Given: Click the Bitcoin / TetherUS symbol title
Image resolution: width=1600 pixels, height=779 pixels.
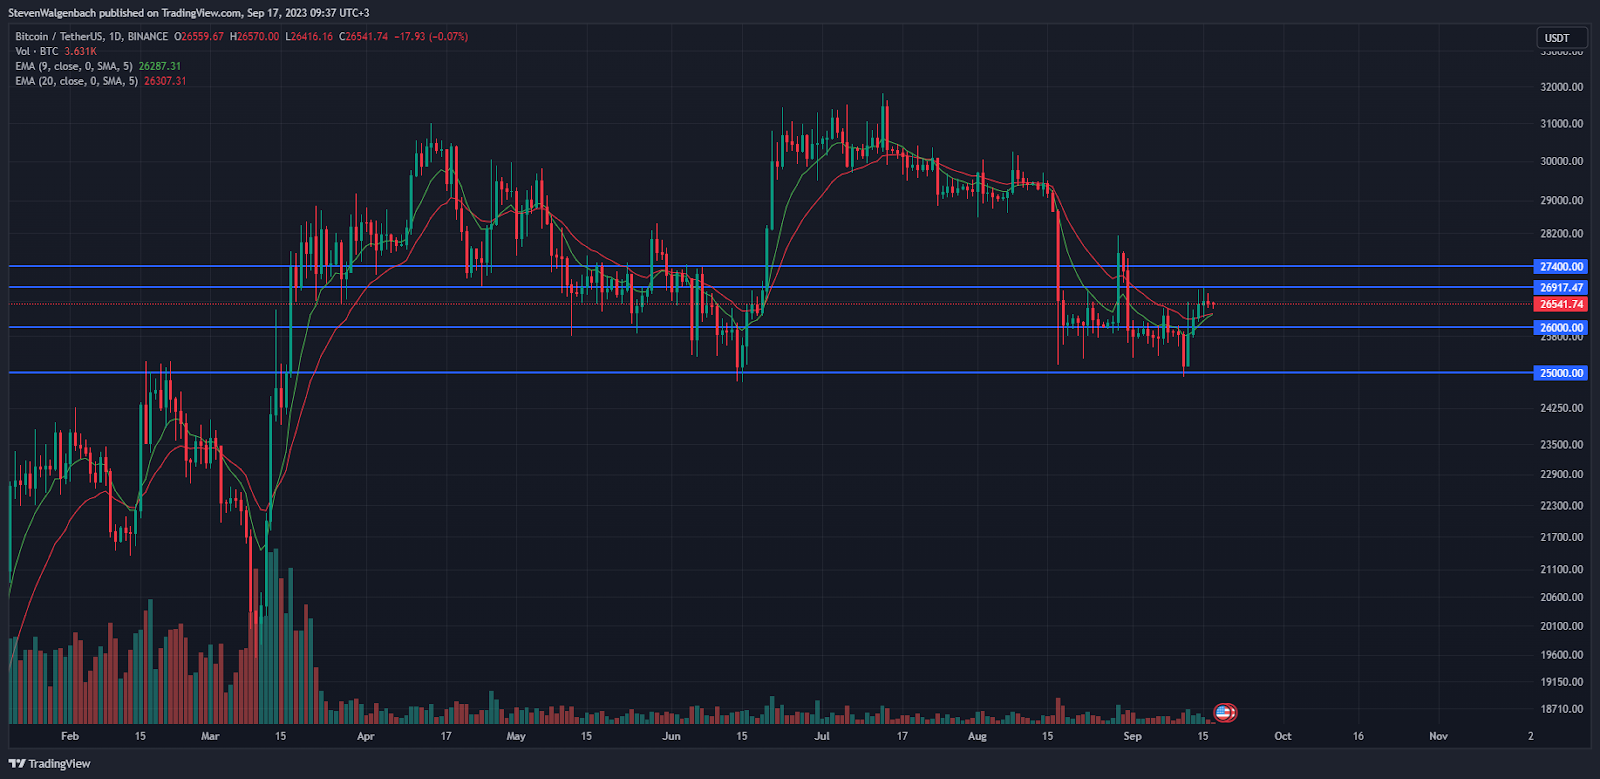Looking at the screenshot, I should click(91, 37).
